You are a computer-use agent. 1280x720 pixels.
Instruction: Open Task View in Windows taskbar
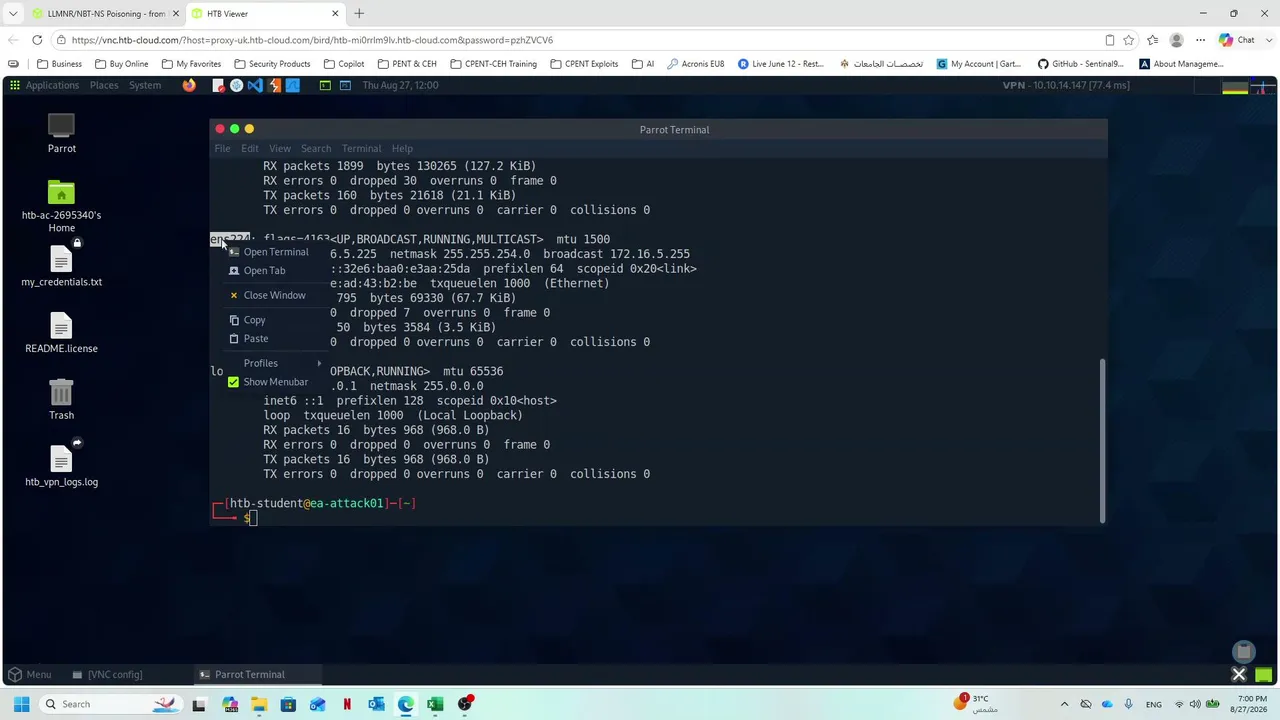[x=199, y=704]
